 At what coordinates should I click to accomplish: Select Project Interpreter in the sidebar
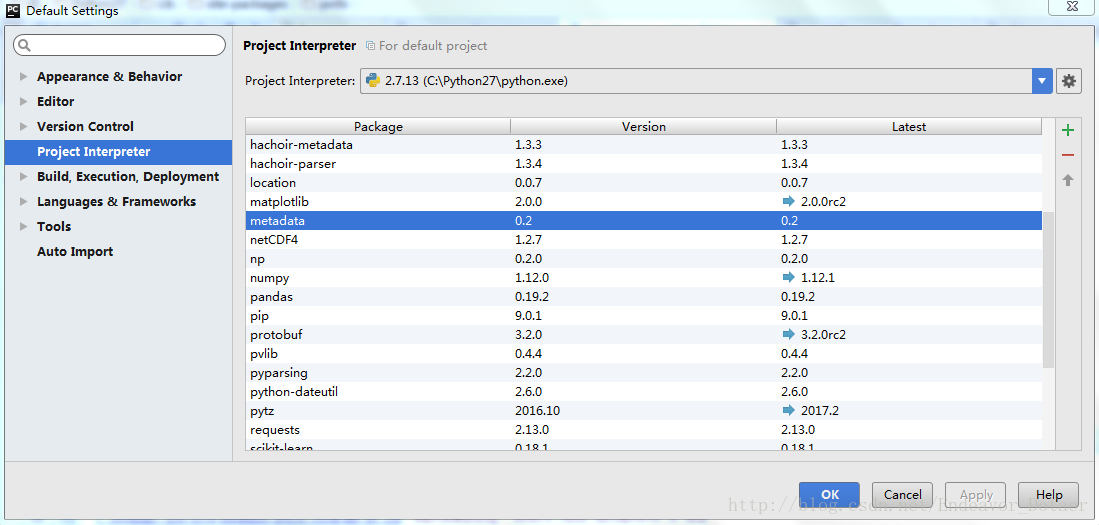pyautogui.click(x=118, y=152)
